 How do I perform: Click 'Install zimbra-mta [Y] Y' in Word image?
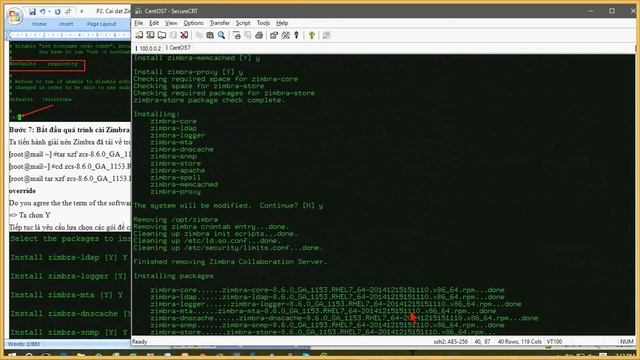(x=67, y=295)
